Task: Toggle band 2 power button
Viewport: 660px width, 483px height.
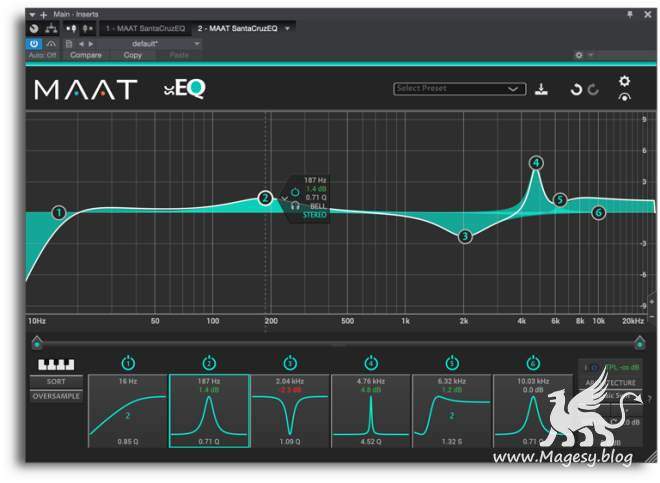Action: pos(209,363)
